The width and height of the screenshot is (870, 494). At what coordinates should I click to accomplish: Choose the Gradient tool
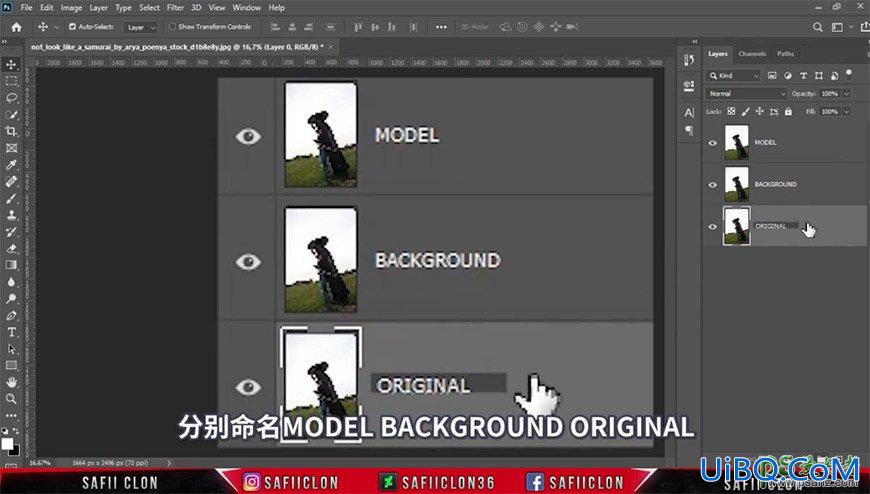point(11,265)
